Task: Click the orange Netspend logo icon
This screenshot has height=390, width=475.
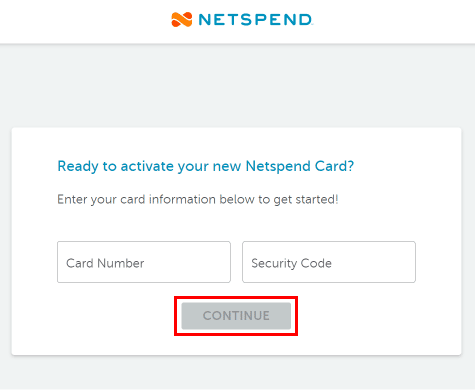Action: coord(182,19)
